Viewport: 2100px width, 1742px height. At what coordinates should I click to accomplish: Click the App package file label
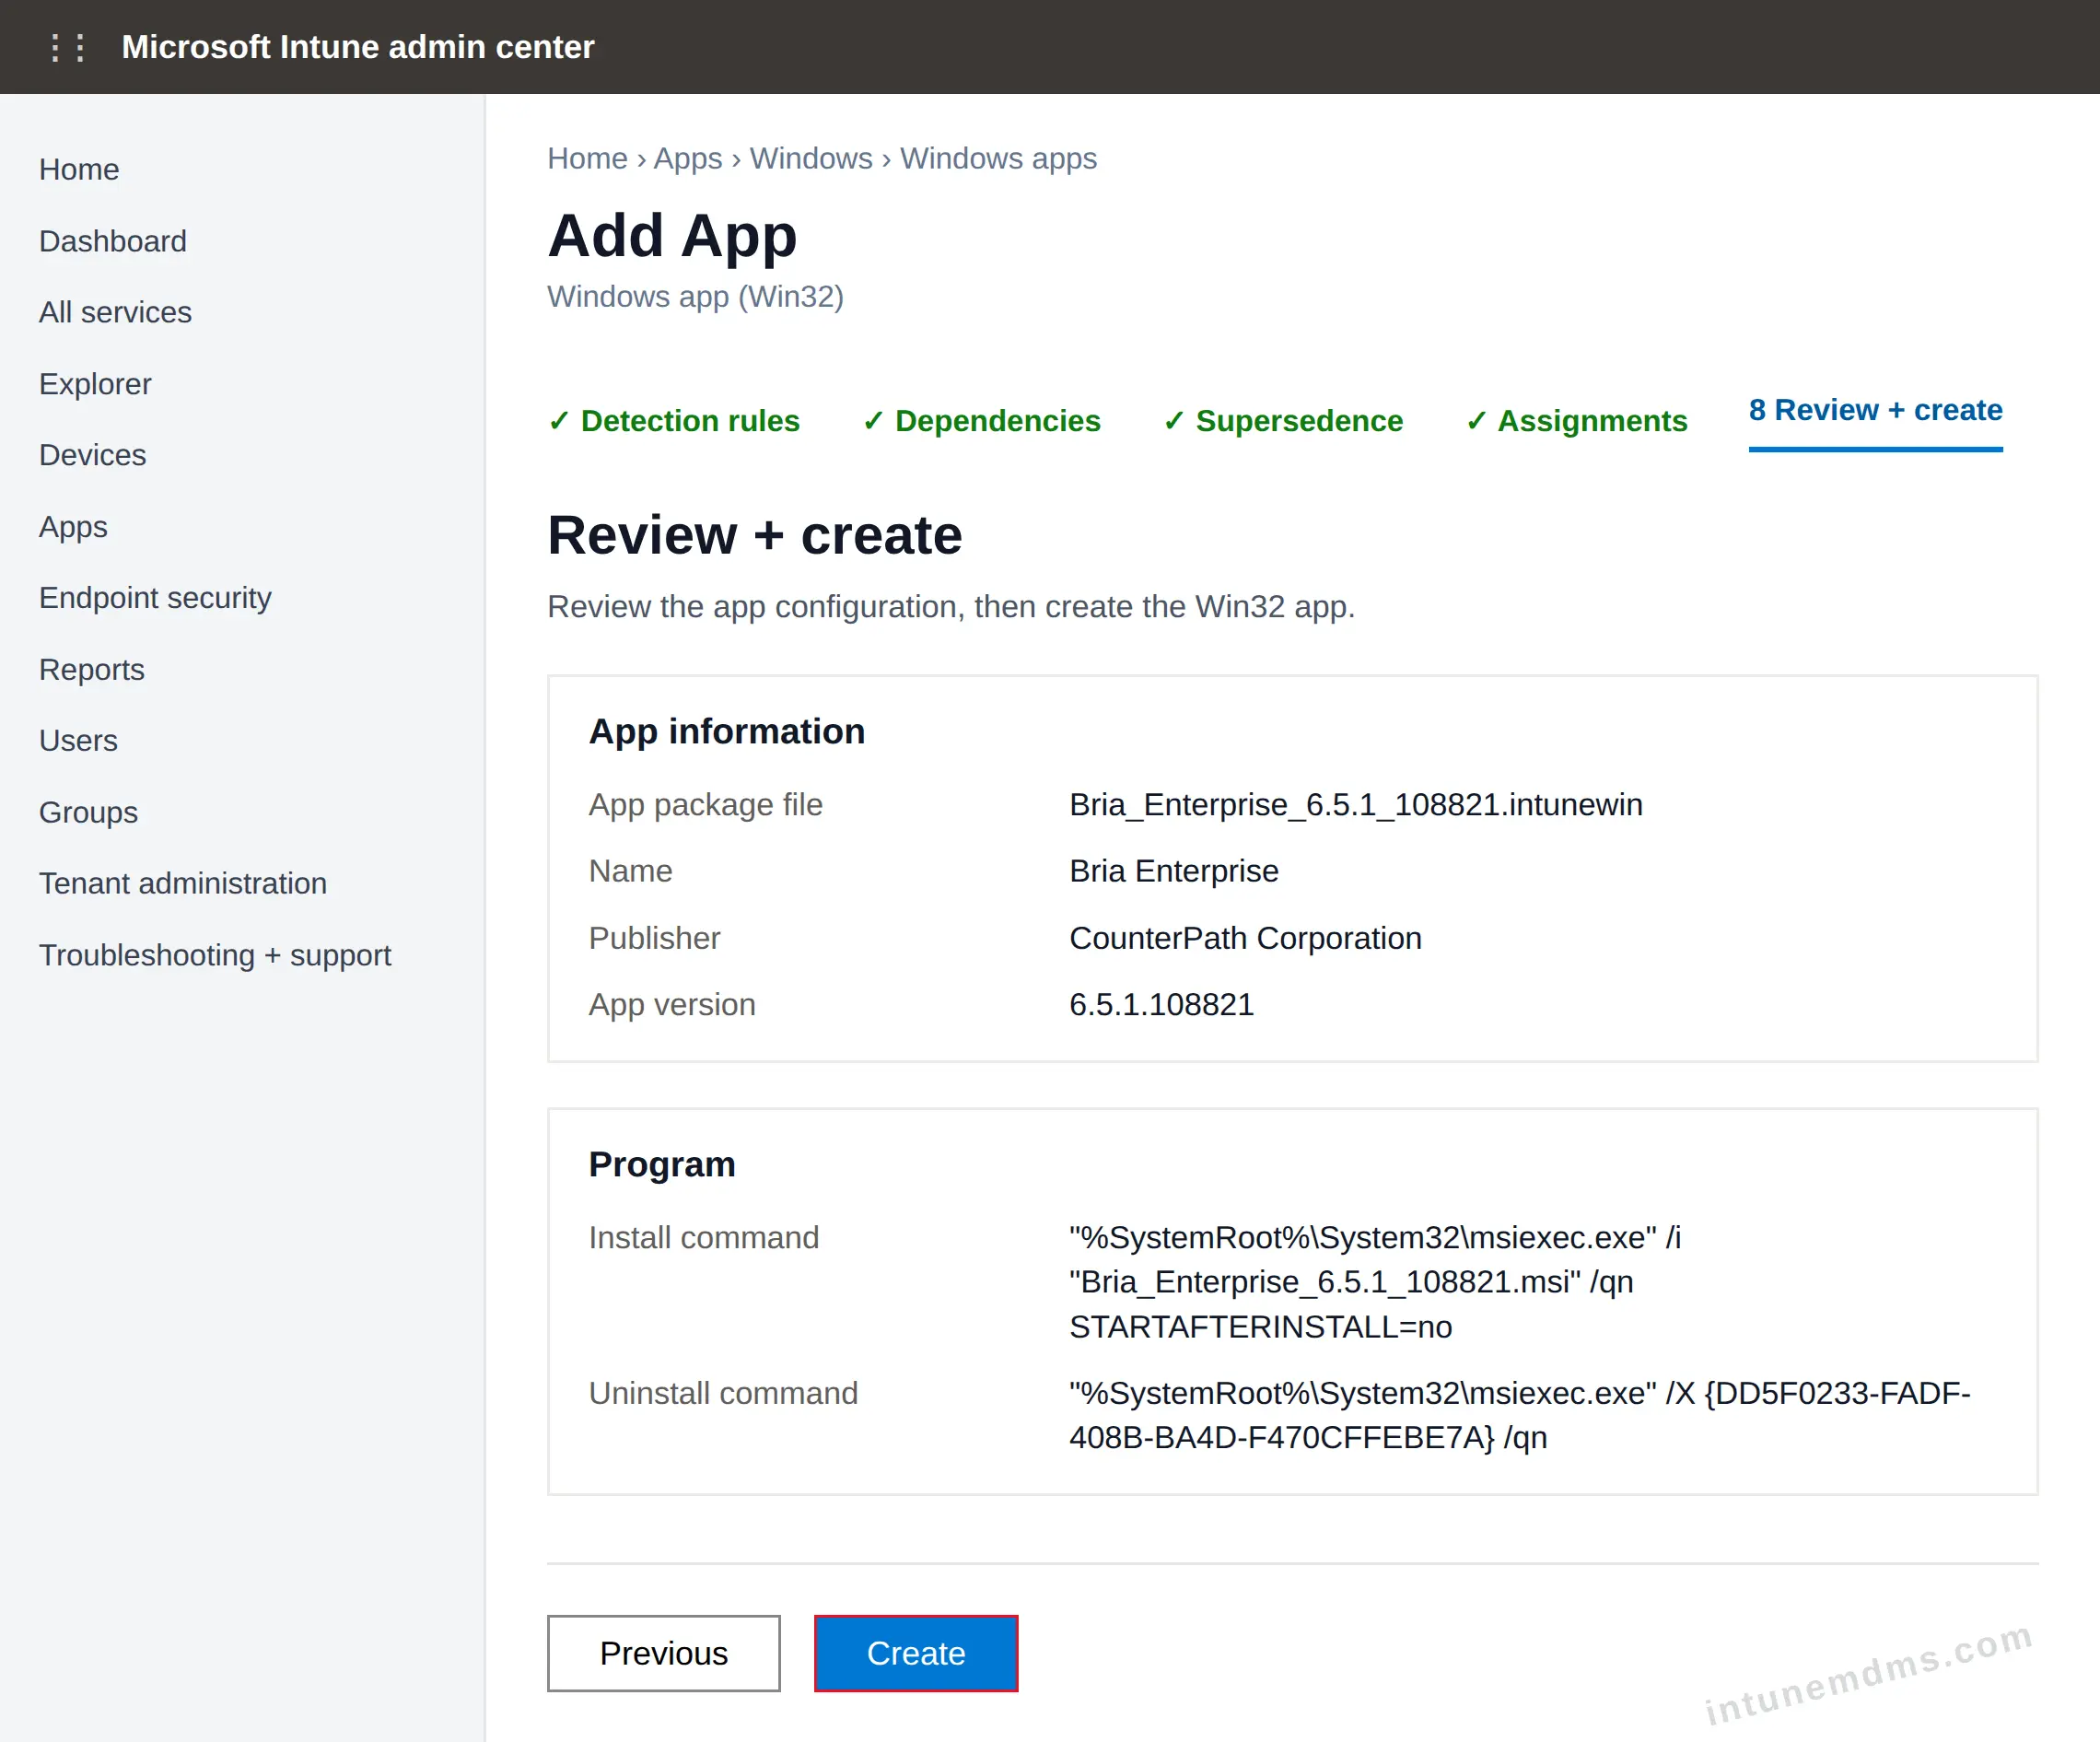click(x=706, y=805)
